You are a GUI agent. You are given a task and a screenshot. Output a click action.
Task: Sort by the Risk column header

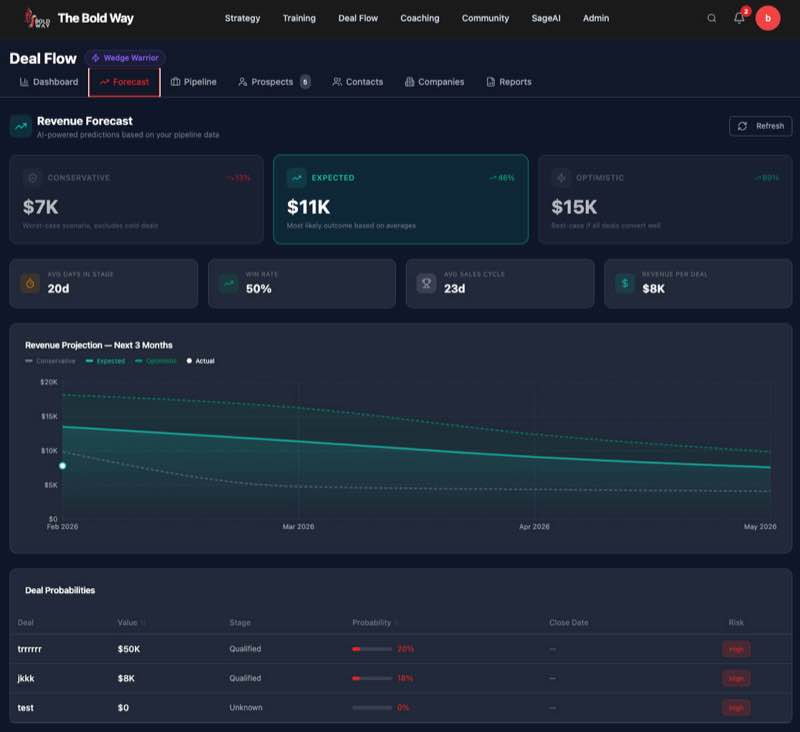(736, 622)
